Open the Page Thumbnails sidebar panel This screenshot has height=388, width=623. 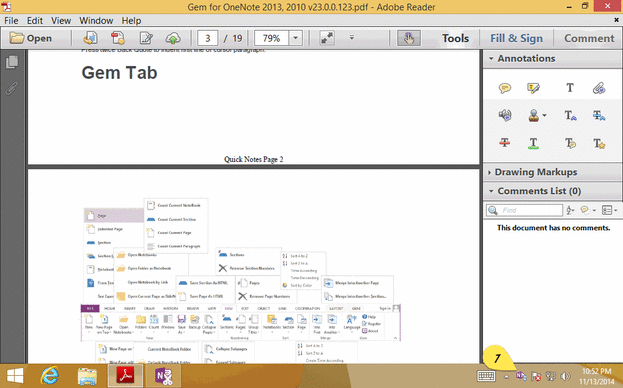pyautogui.click(x=12, y=62)
